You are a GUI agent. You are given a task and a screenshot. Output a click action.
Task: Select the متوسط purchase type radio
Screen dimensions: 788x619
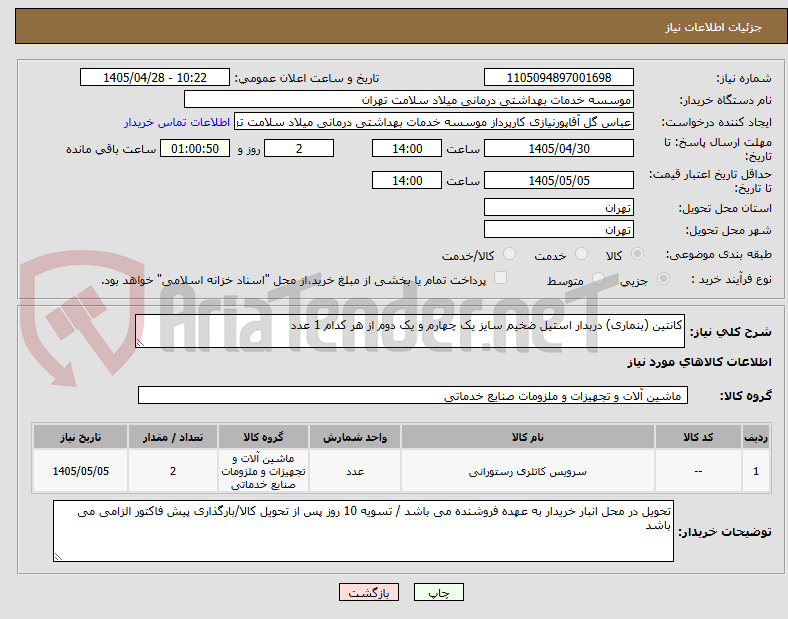tap(598, 279)
